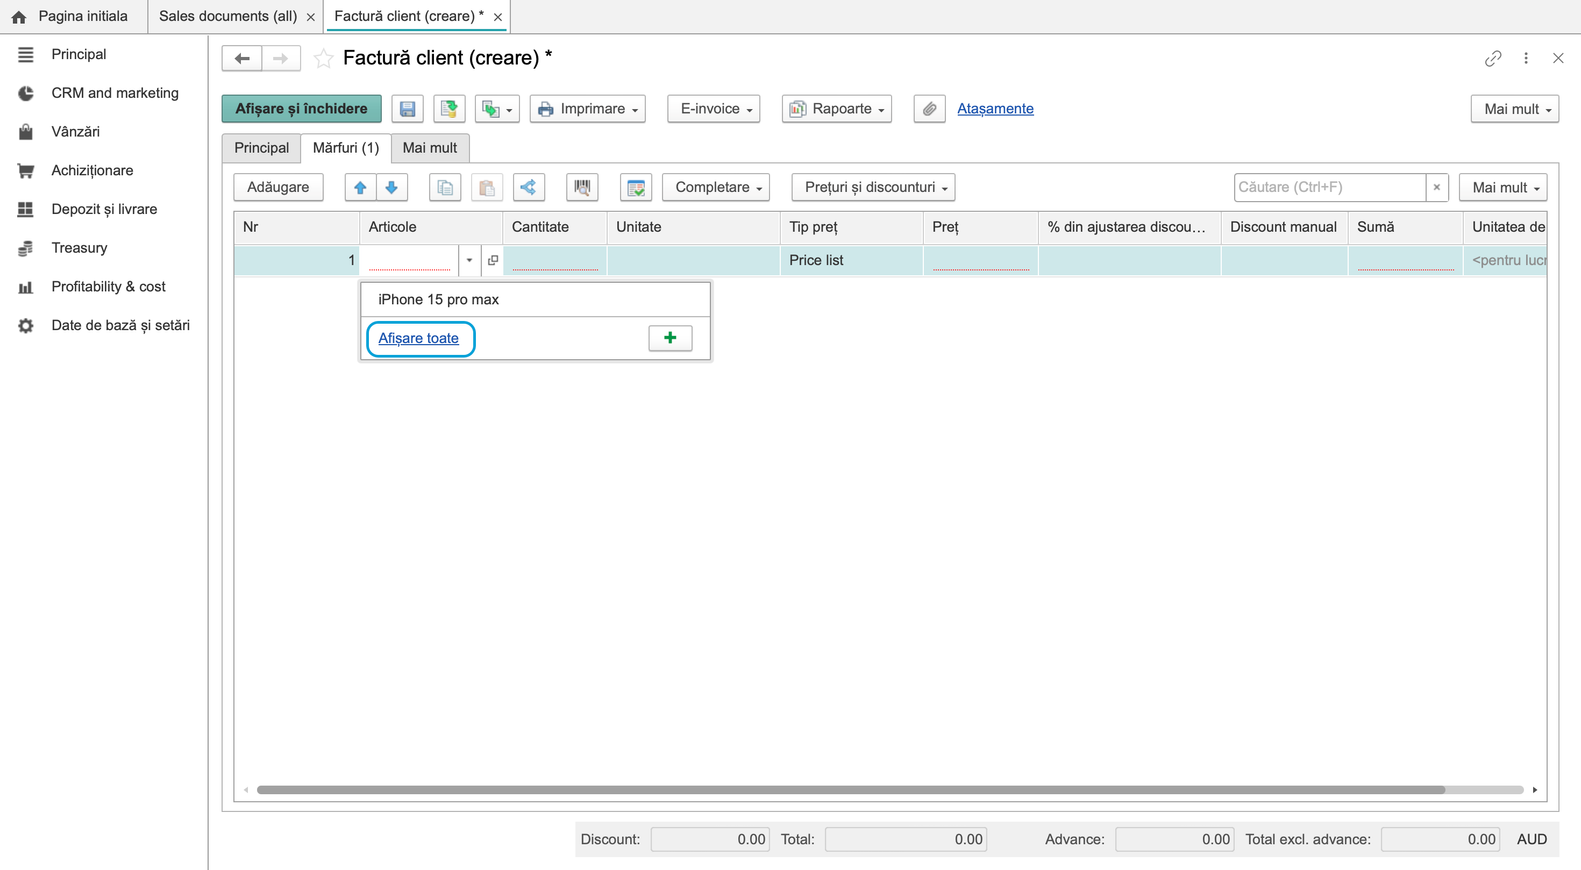The height and width of the screenshot is (870, 1581).
Task: Open the Articole cell dropdown arrow
Action: pos(469,260)
